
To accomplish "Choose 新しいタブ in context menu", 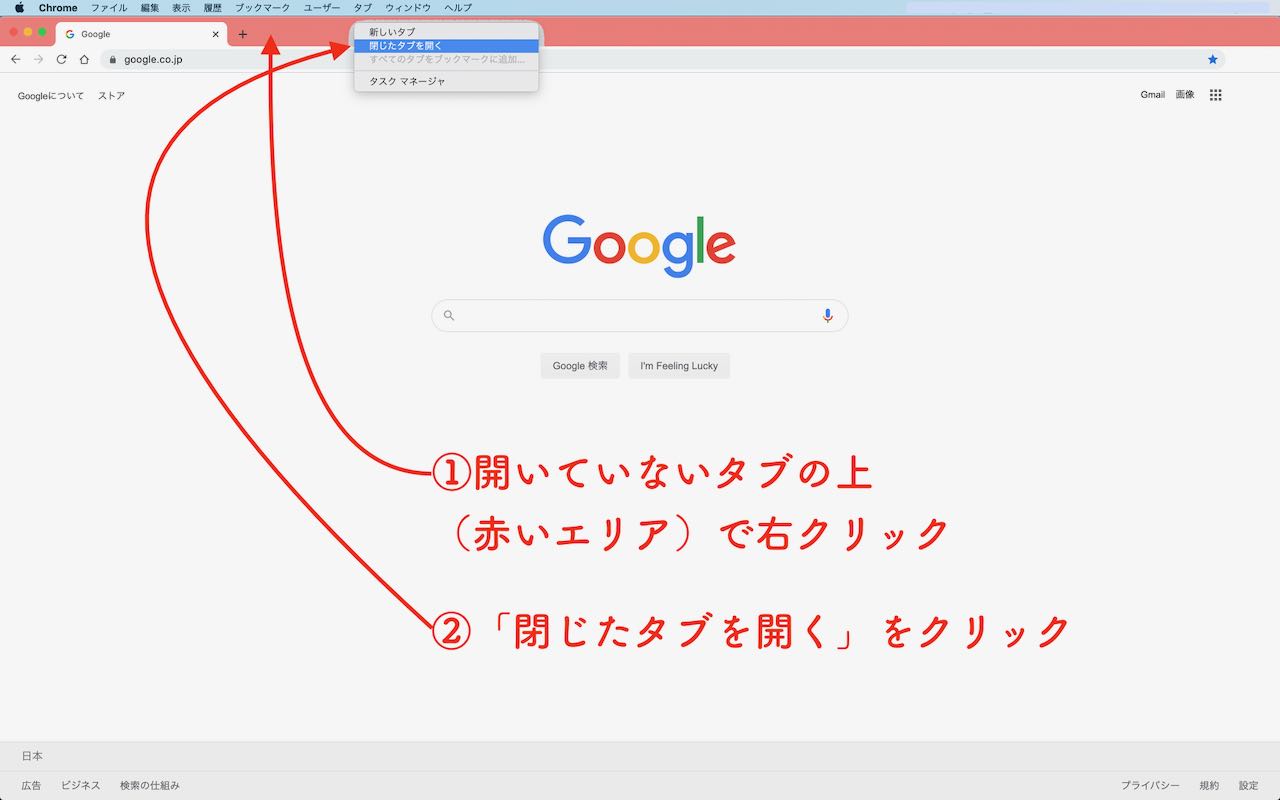I will point(446,32).
